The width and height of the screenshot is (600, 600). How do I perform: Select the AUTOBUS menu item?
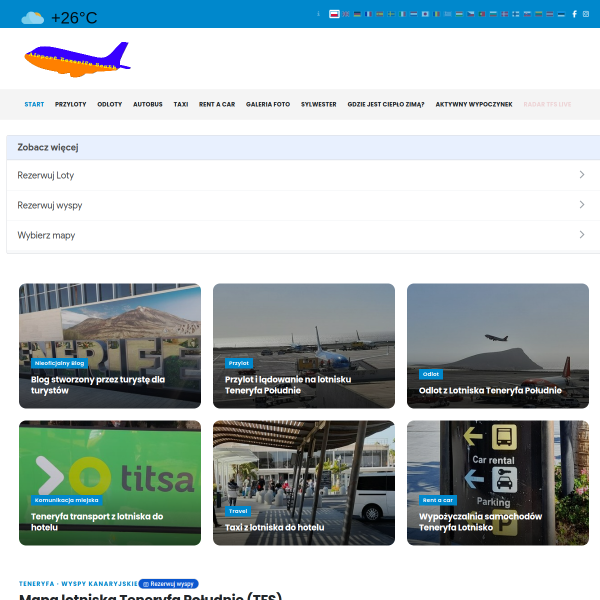click(x=148, y=104)
